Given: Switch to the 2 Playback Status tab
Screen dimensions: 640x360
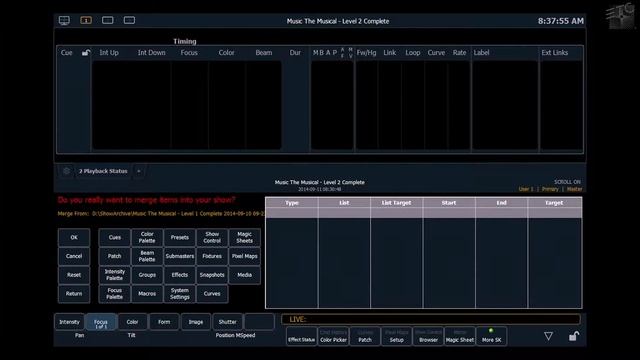Looking at the screenshot, I should pos(103,171).
